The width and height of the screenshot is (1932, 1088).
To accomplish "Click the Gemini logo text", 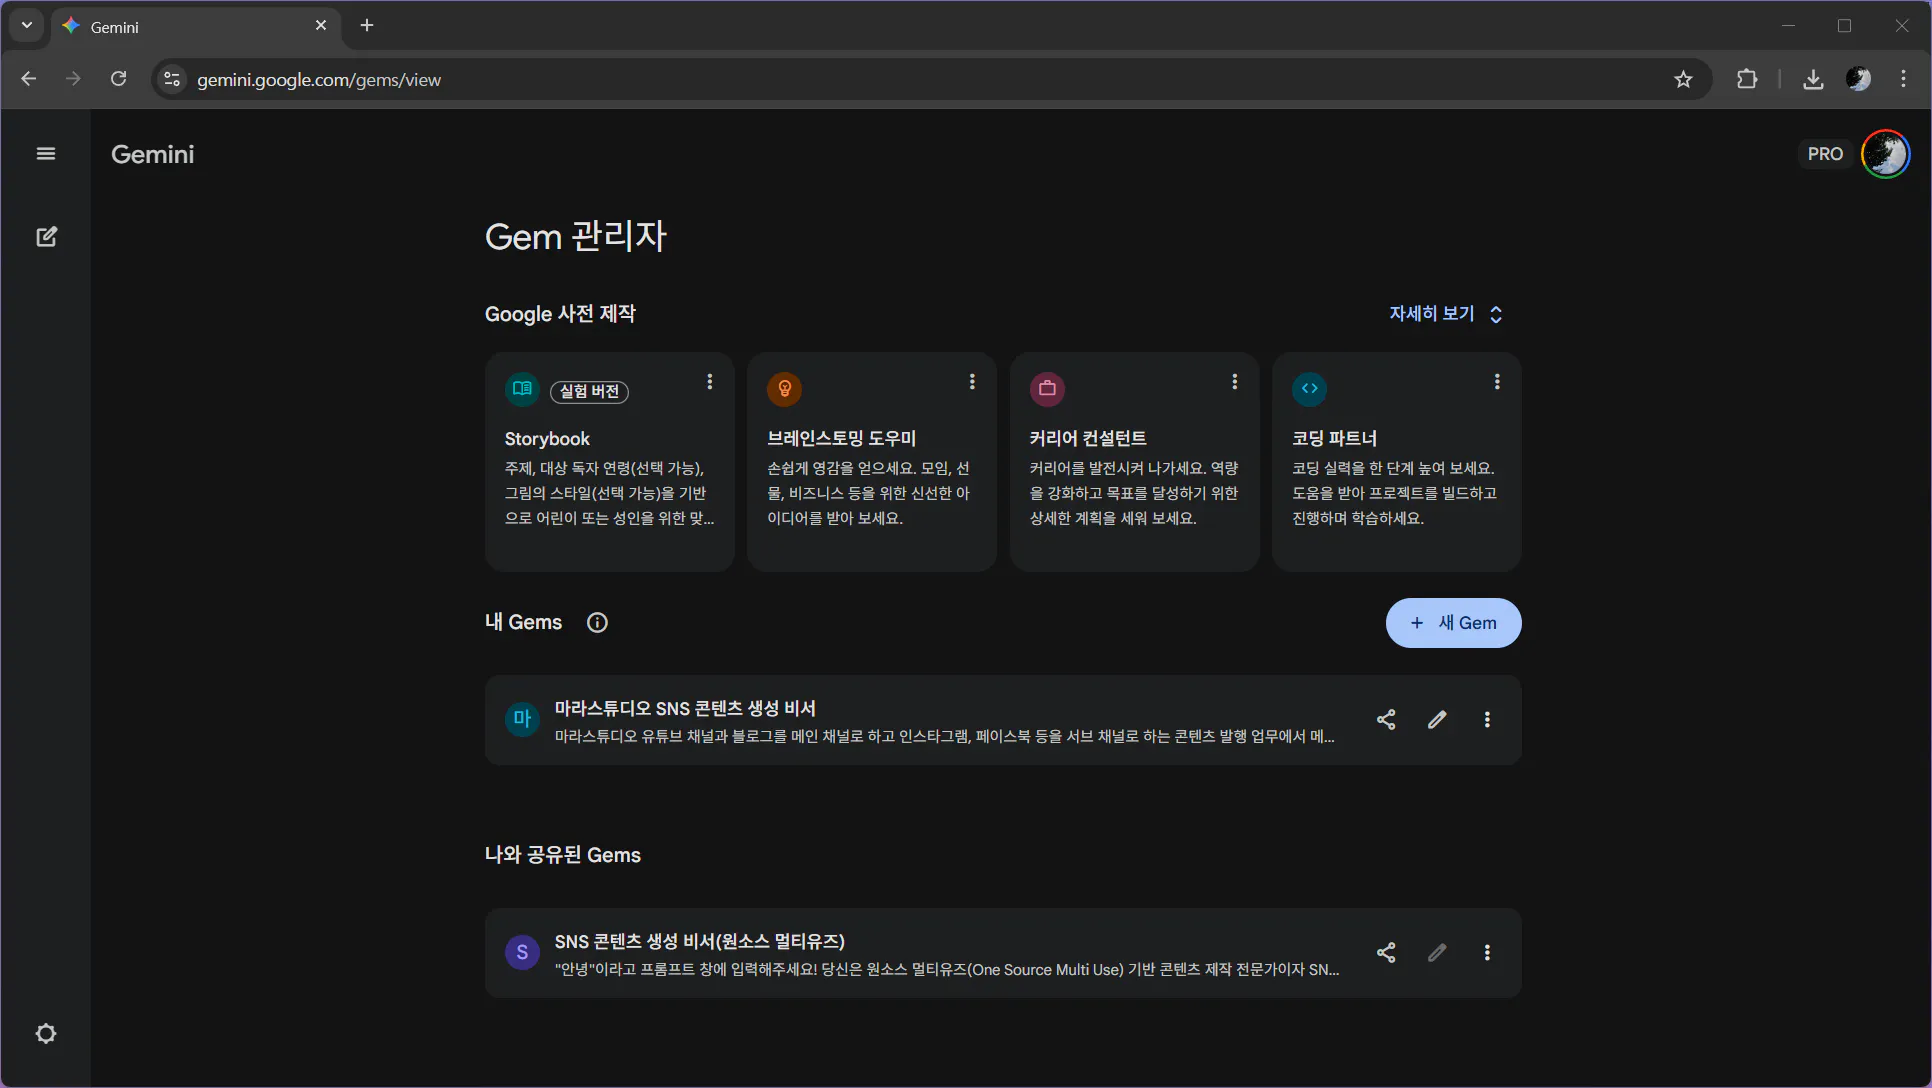I will (153, 154).
